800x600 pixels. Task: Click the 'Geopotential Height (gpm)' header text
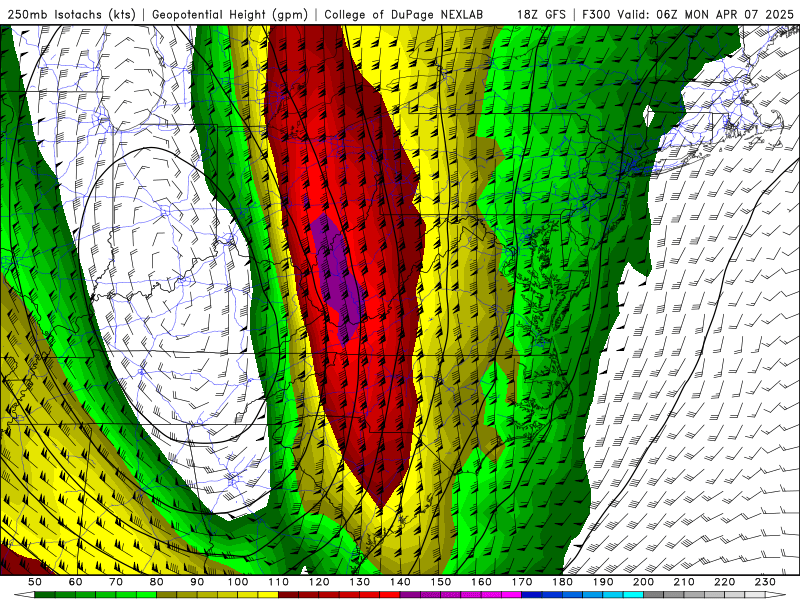click(230, 14)
